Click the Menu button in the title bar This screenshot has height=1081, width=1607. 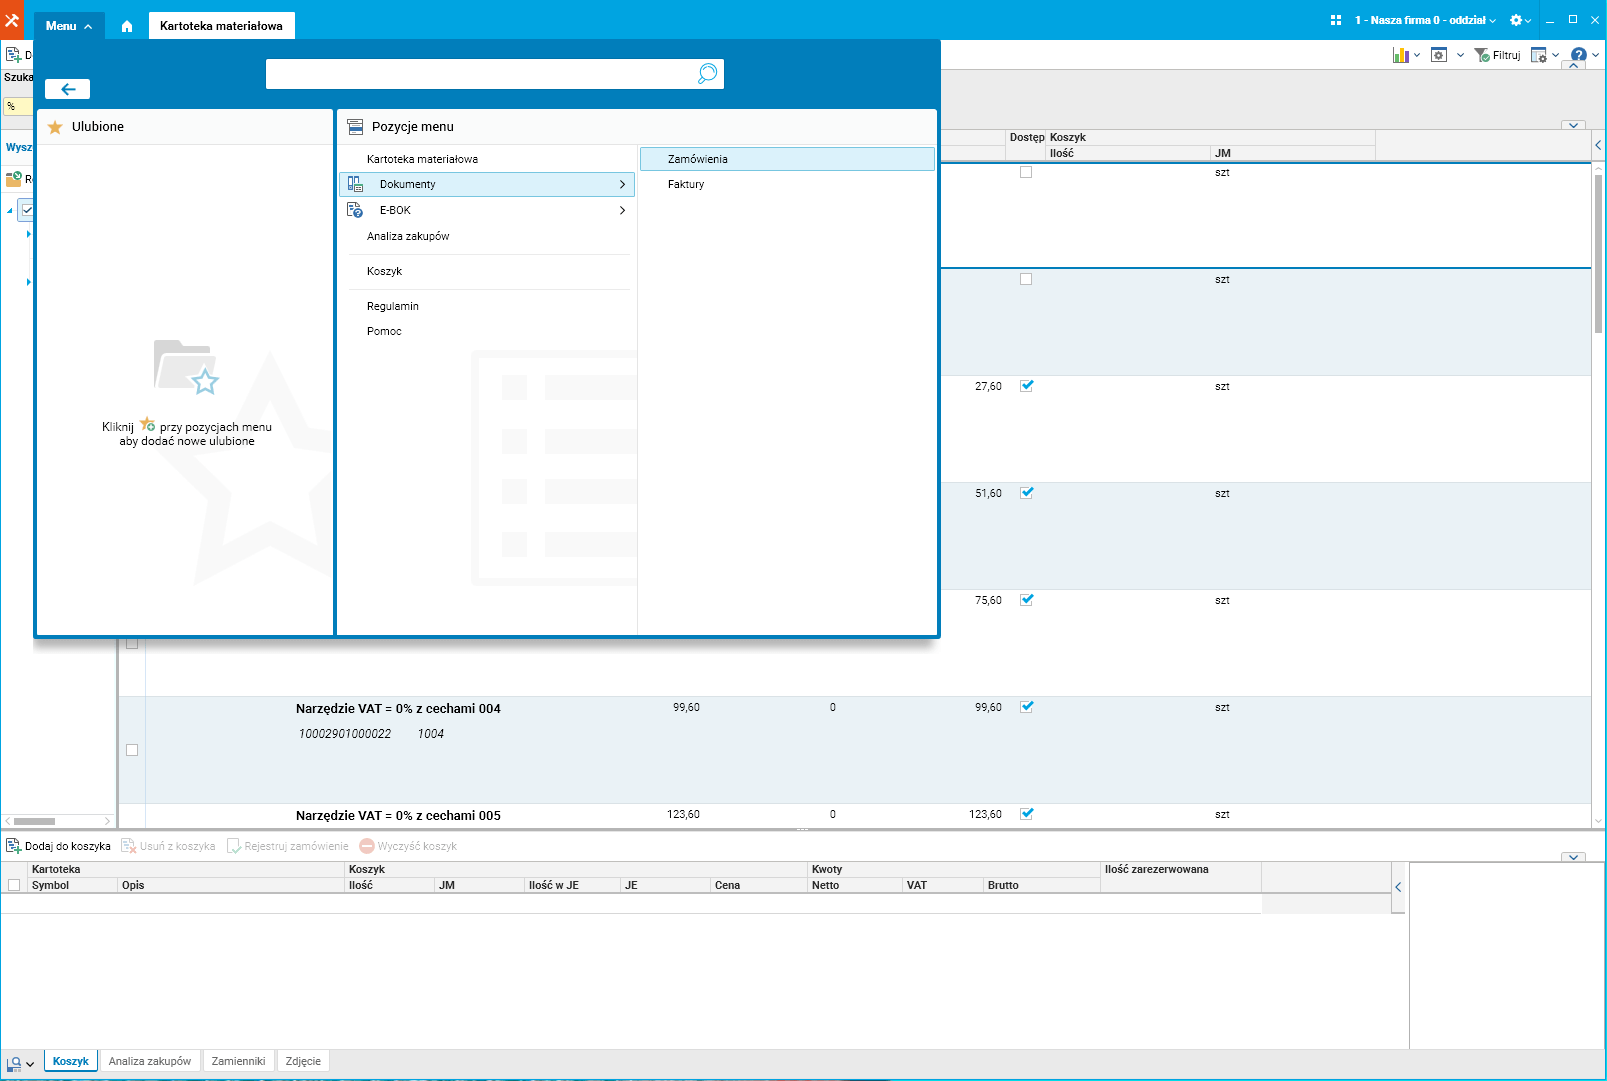[69, 26]
